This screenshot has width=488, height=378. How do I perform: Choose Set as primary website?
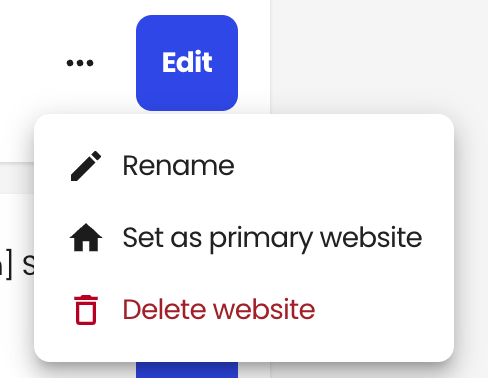point(244,238)
